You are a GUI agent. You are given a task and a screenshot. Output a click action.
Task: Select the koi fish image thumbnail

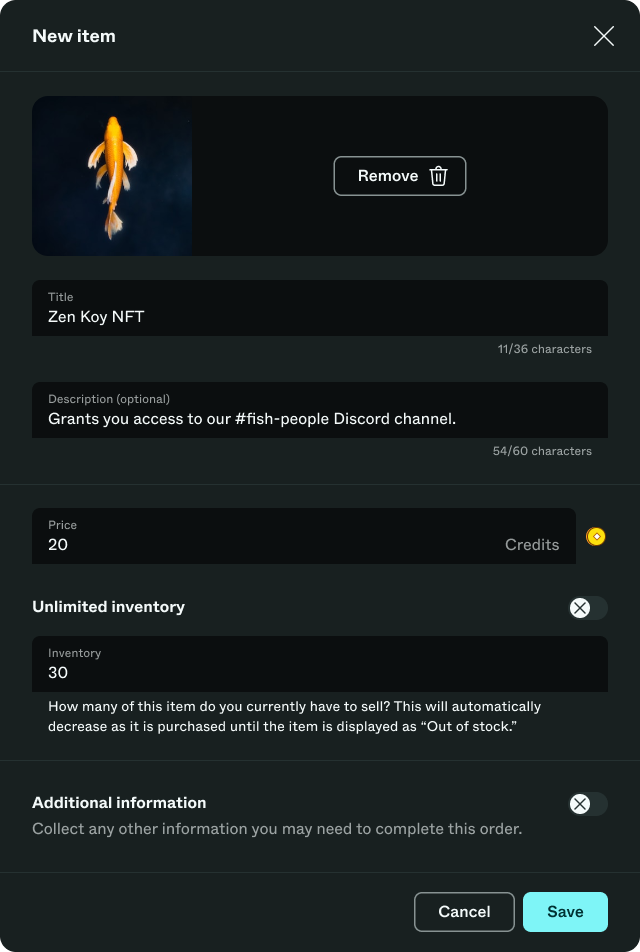(x=112, y=176)
